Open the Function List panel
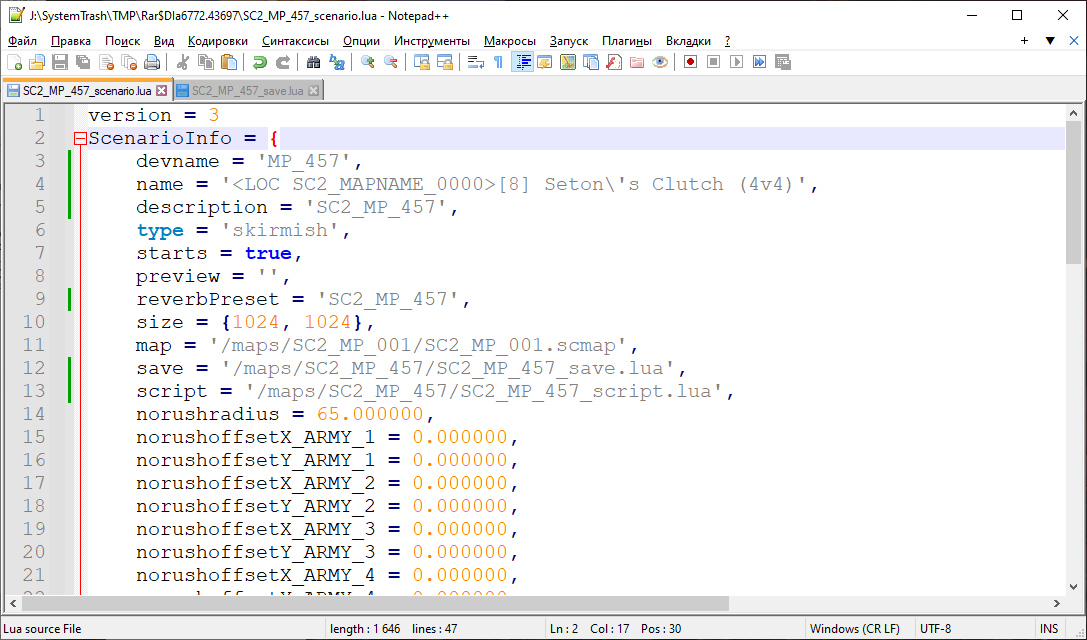This screenshot has width=1087, height=640. [614, 62]
